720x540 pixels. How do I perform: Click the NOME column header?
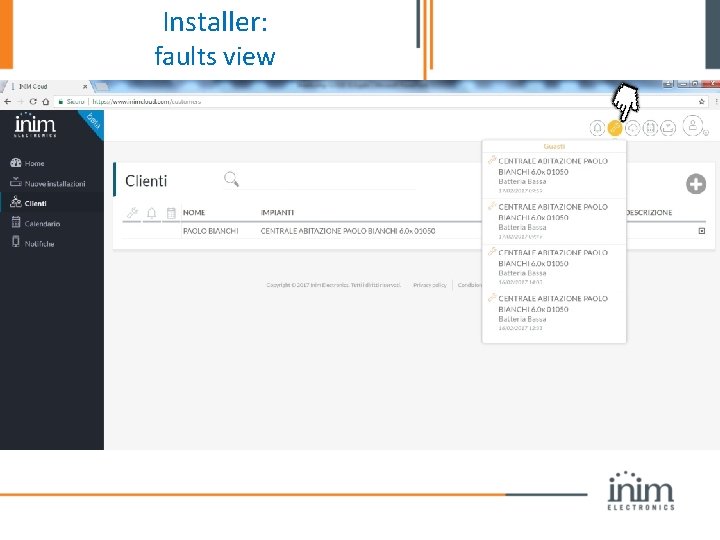click(x=194, y=213)
